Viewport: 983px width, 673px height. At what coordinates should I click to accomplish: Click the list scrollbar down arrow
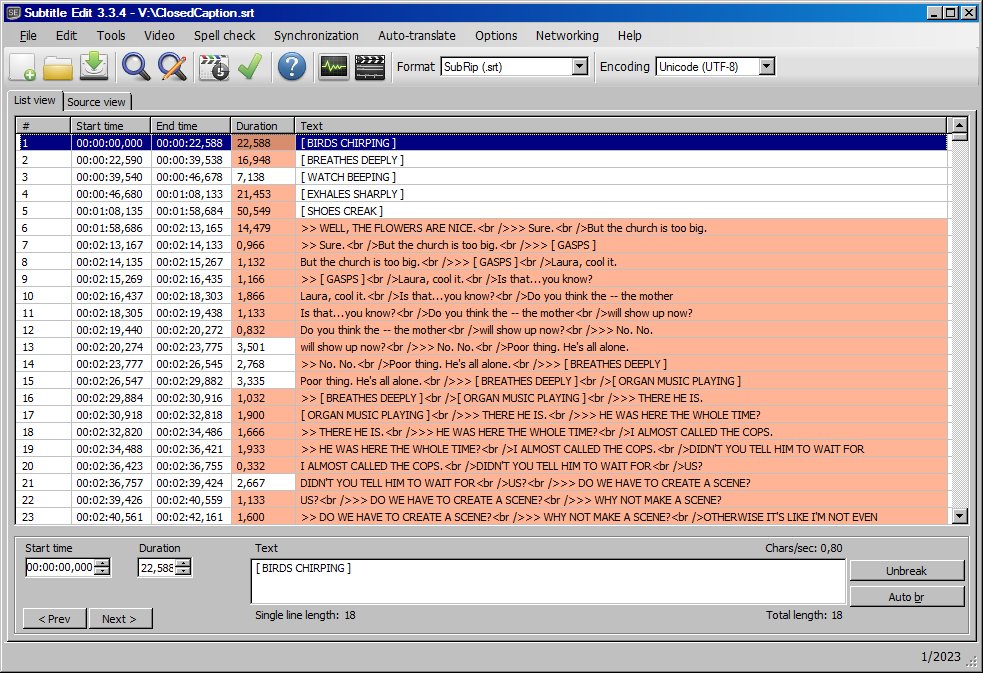960,516
